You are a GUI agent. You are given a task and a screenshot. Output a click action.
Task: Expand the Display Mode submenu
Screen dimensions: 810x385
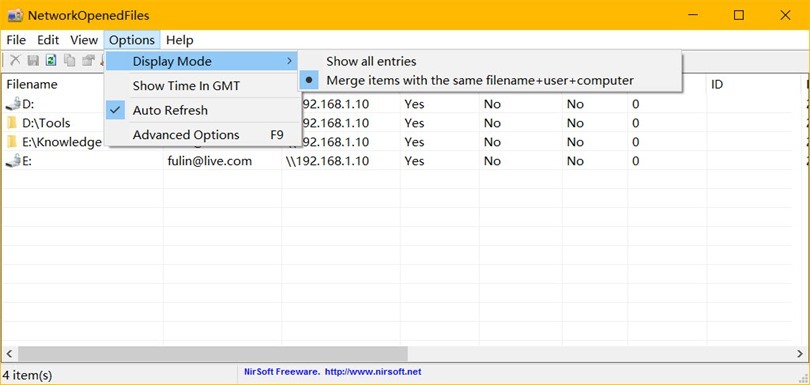coord(202,61)
